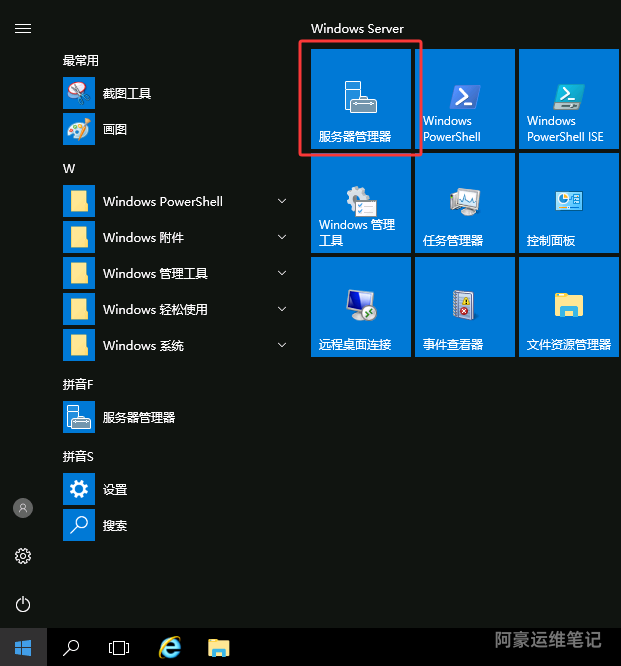621x666 pixels.
Task: Click the Windows PowerShell folder icon in the list
Action: [x=79, y=201]
